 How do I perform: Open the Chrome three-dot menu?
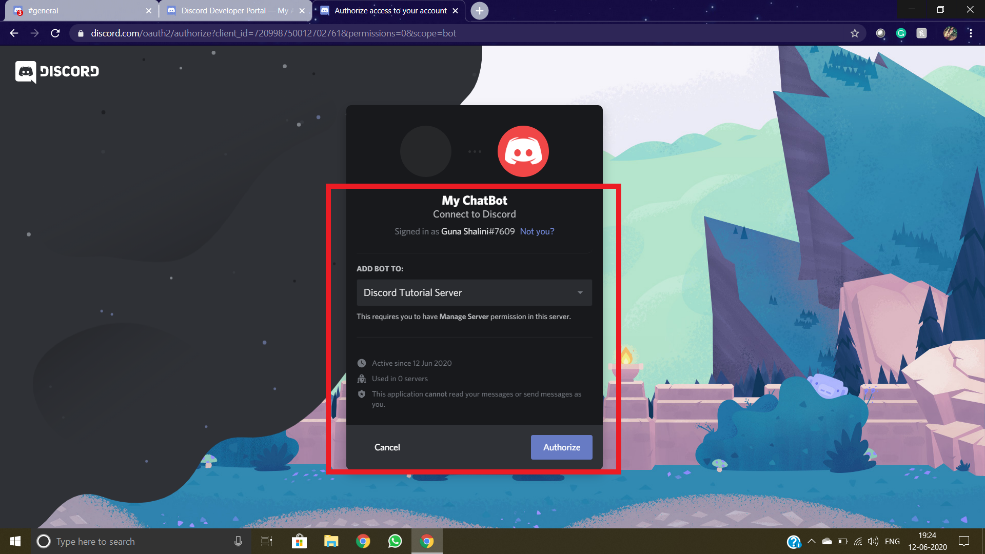[x=971, y=33]
